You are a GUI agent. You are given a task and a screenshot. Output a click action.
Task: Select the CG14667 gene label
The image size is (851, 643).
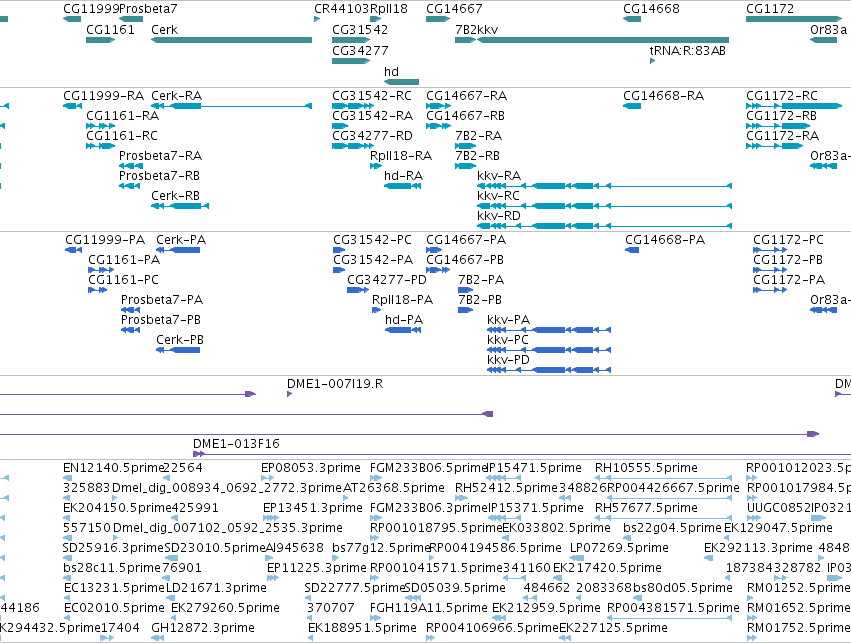(x=454, y=9)
